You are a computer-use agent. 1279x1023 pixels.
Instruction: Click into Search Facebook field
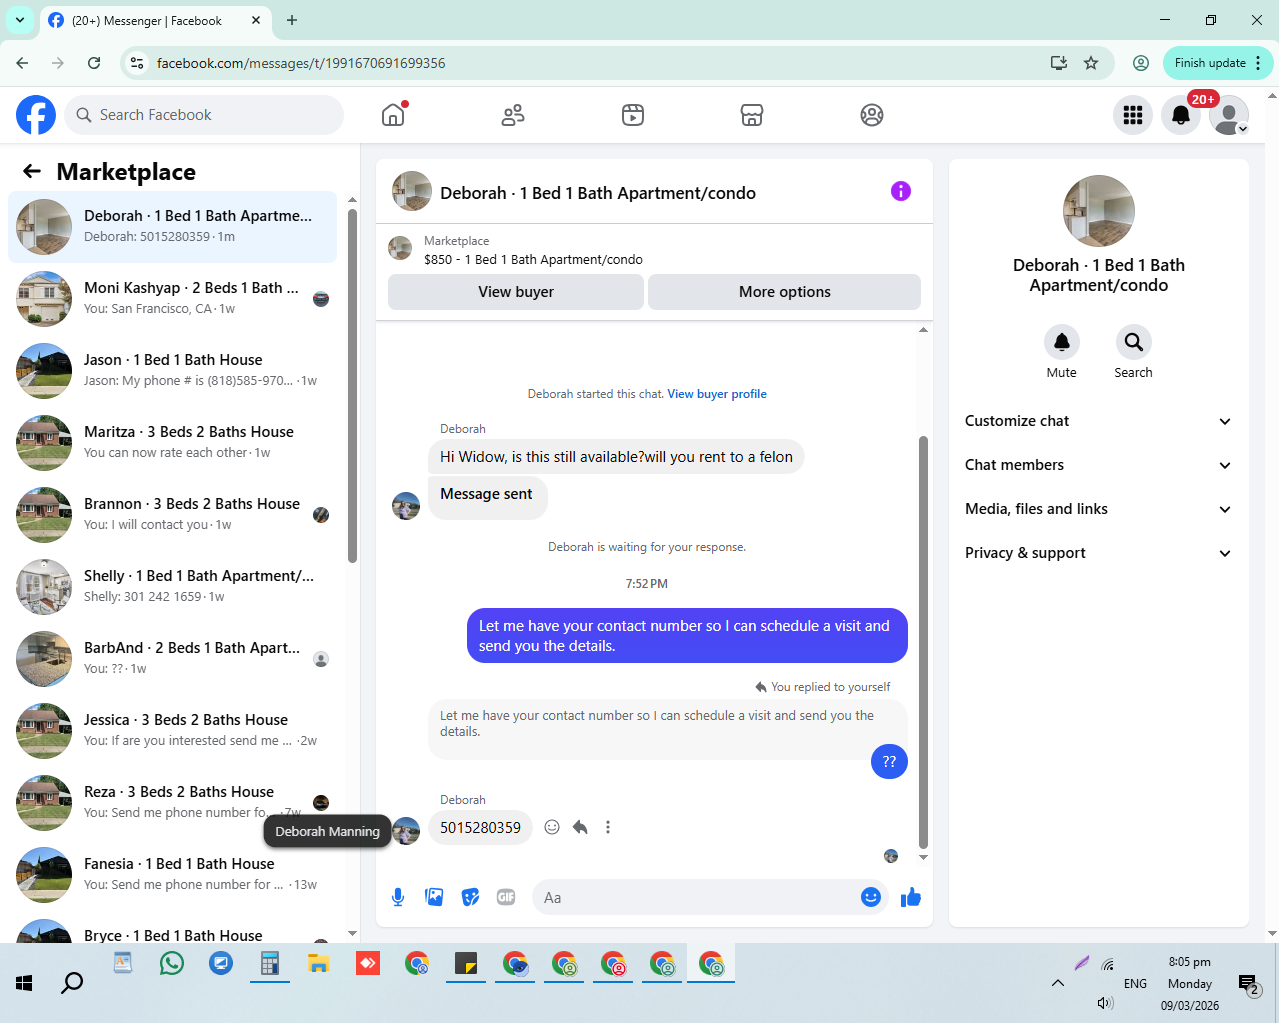(204, 115)
